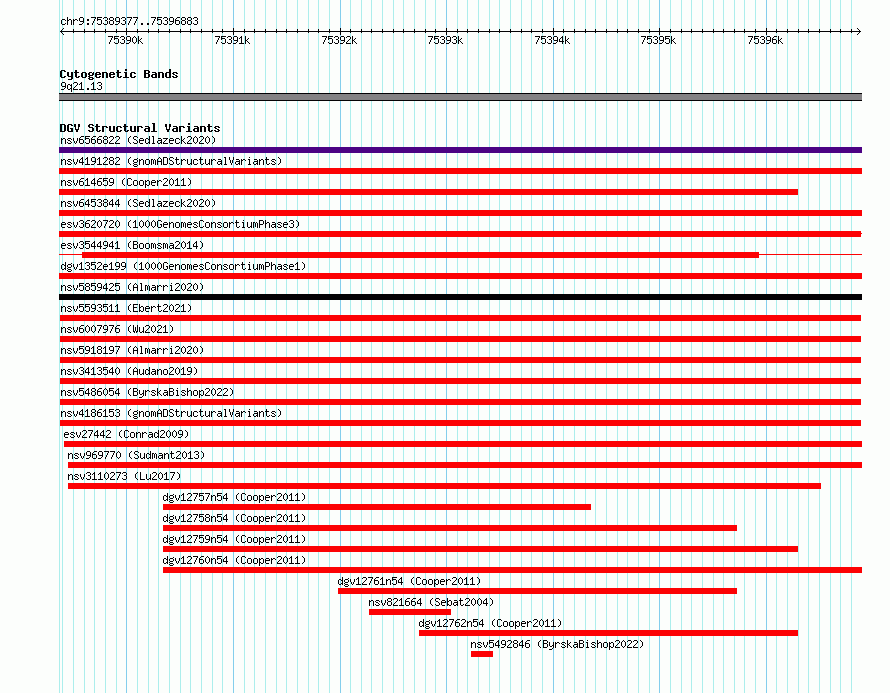Select esv3544941 (Boomsma2014) label

pyautogui.click(x=132, y=245)
